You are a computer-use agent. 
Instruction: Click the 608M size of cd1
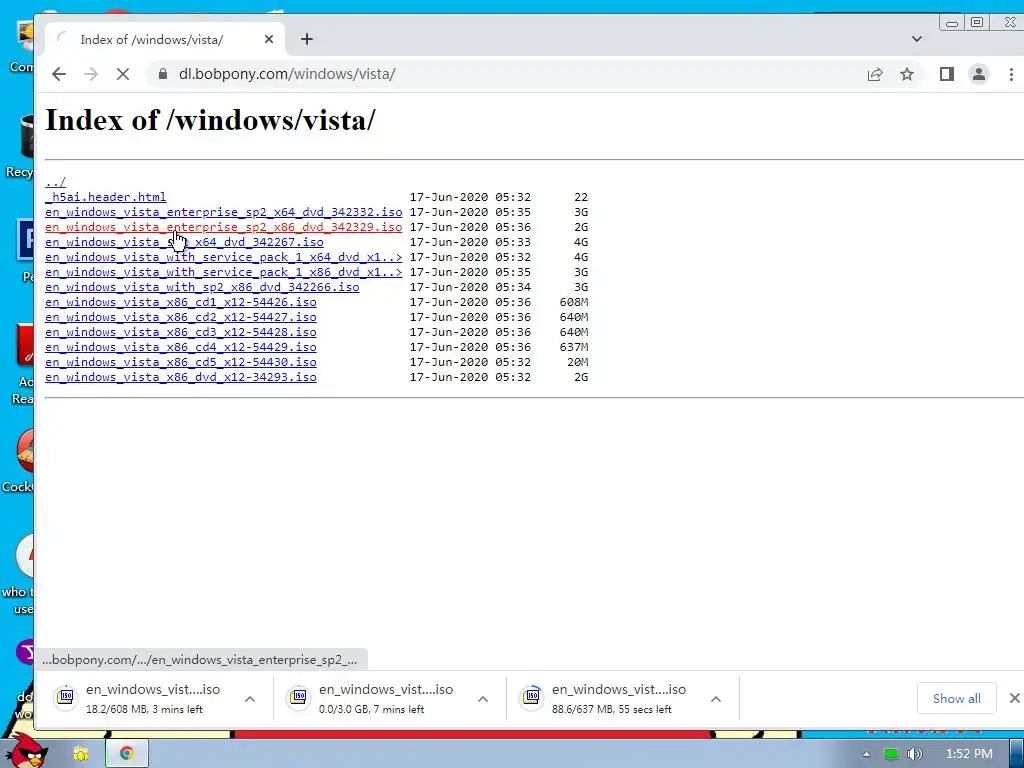click(574, 302)
